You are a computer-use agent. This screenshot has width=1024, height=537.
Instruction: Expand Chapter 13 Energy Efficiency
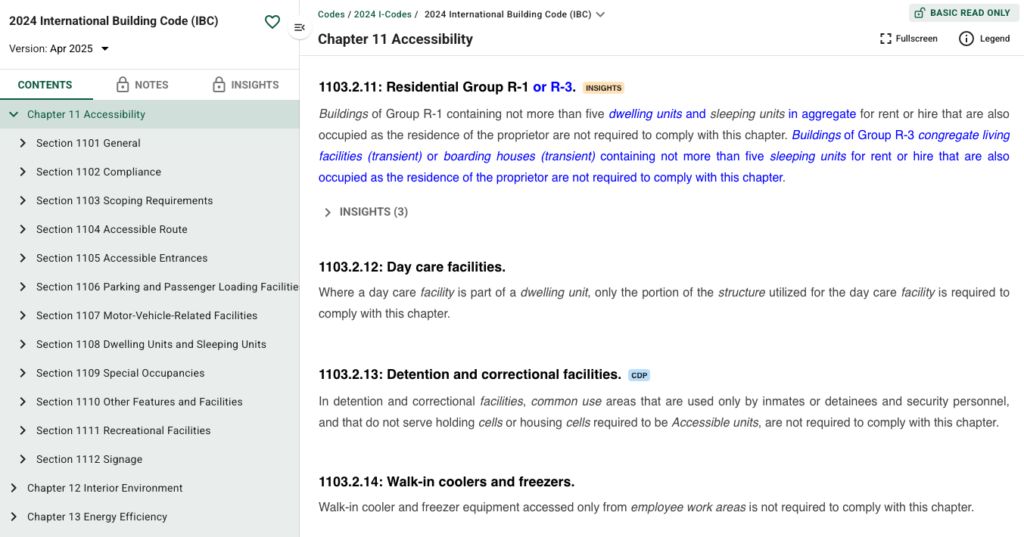14,517
